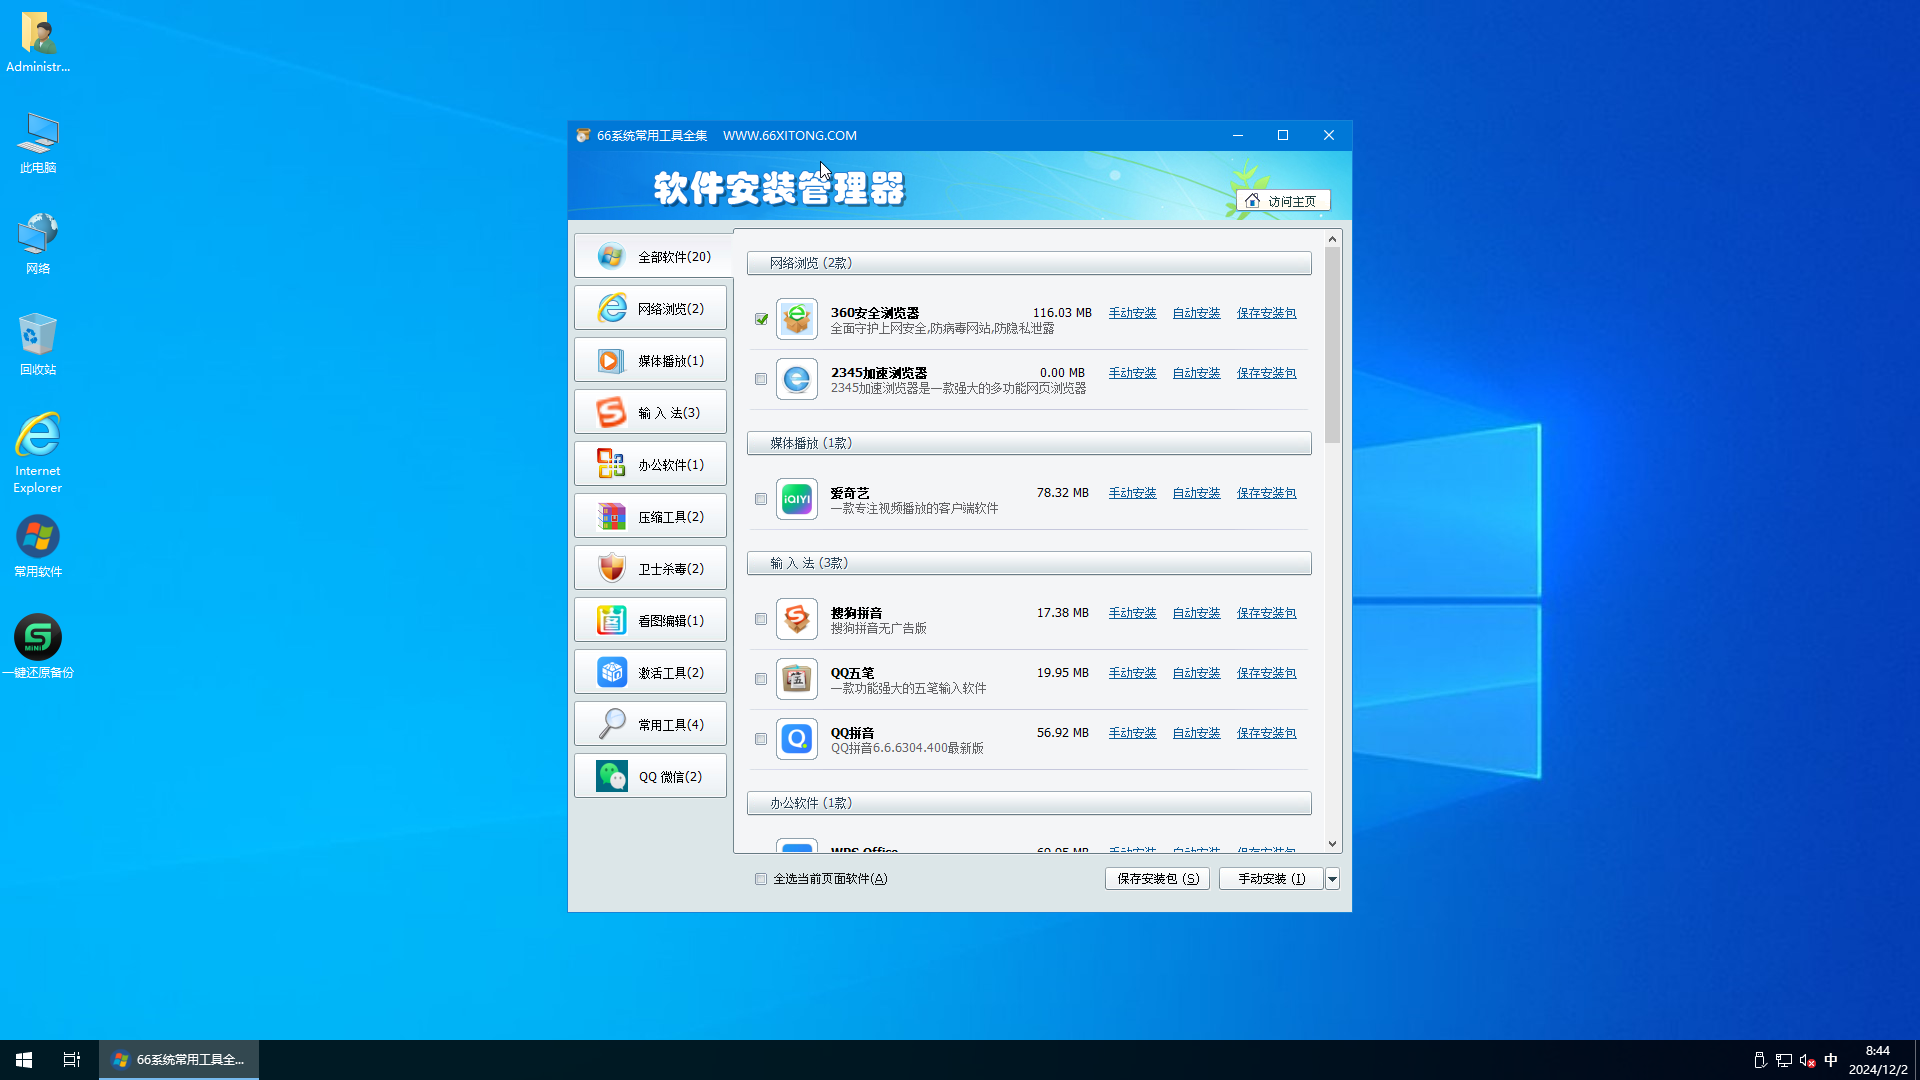This screenshot has width=1920, height=1080.
Task: Collapse the 办公软件 (1款) section header
Action: point(1029,803)
